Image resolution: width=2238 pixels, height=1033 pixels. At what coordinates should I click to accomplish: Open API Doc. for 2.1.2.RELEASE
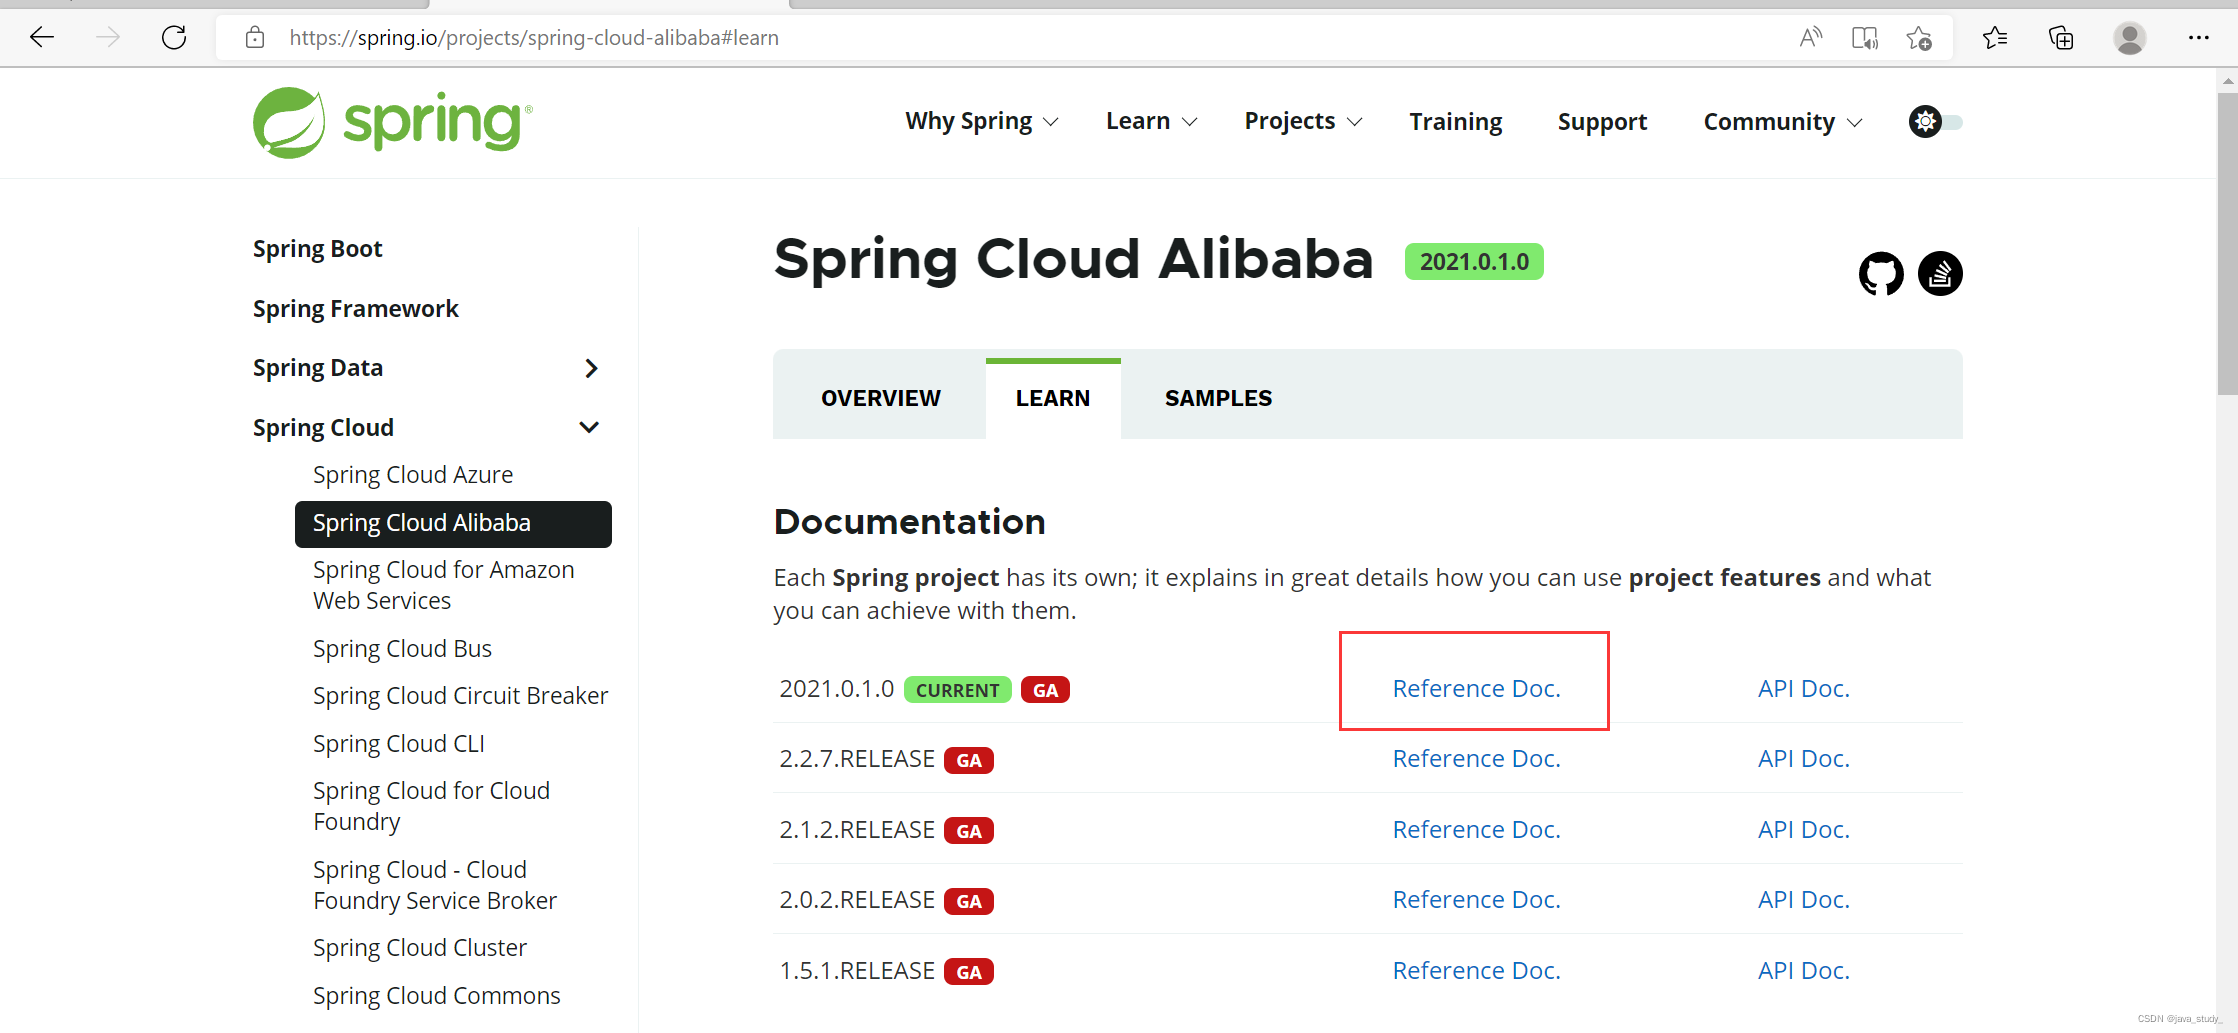pos(1803,829)
